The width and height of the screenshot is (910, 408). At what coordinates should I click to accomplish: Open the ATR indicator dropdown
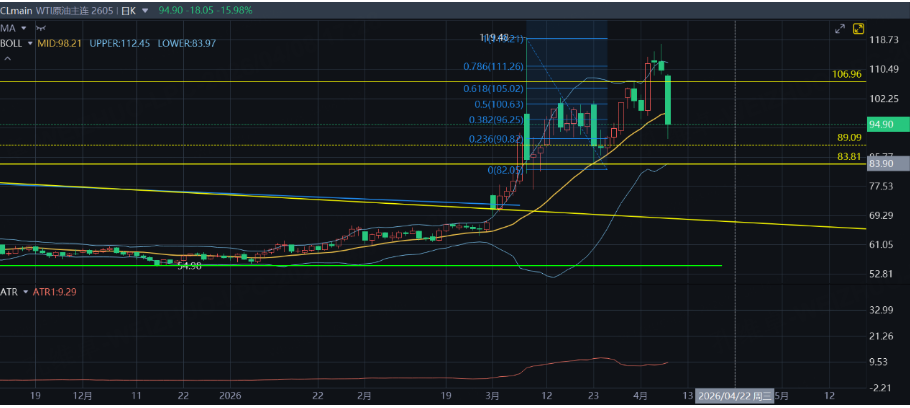[x=26, y=292]
